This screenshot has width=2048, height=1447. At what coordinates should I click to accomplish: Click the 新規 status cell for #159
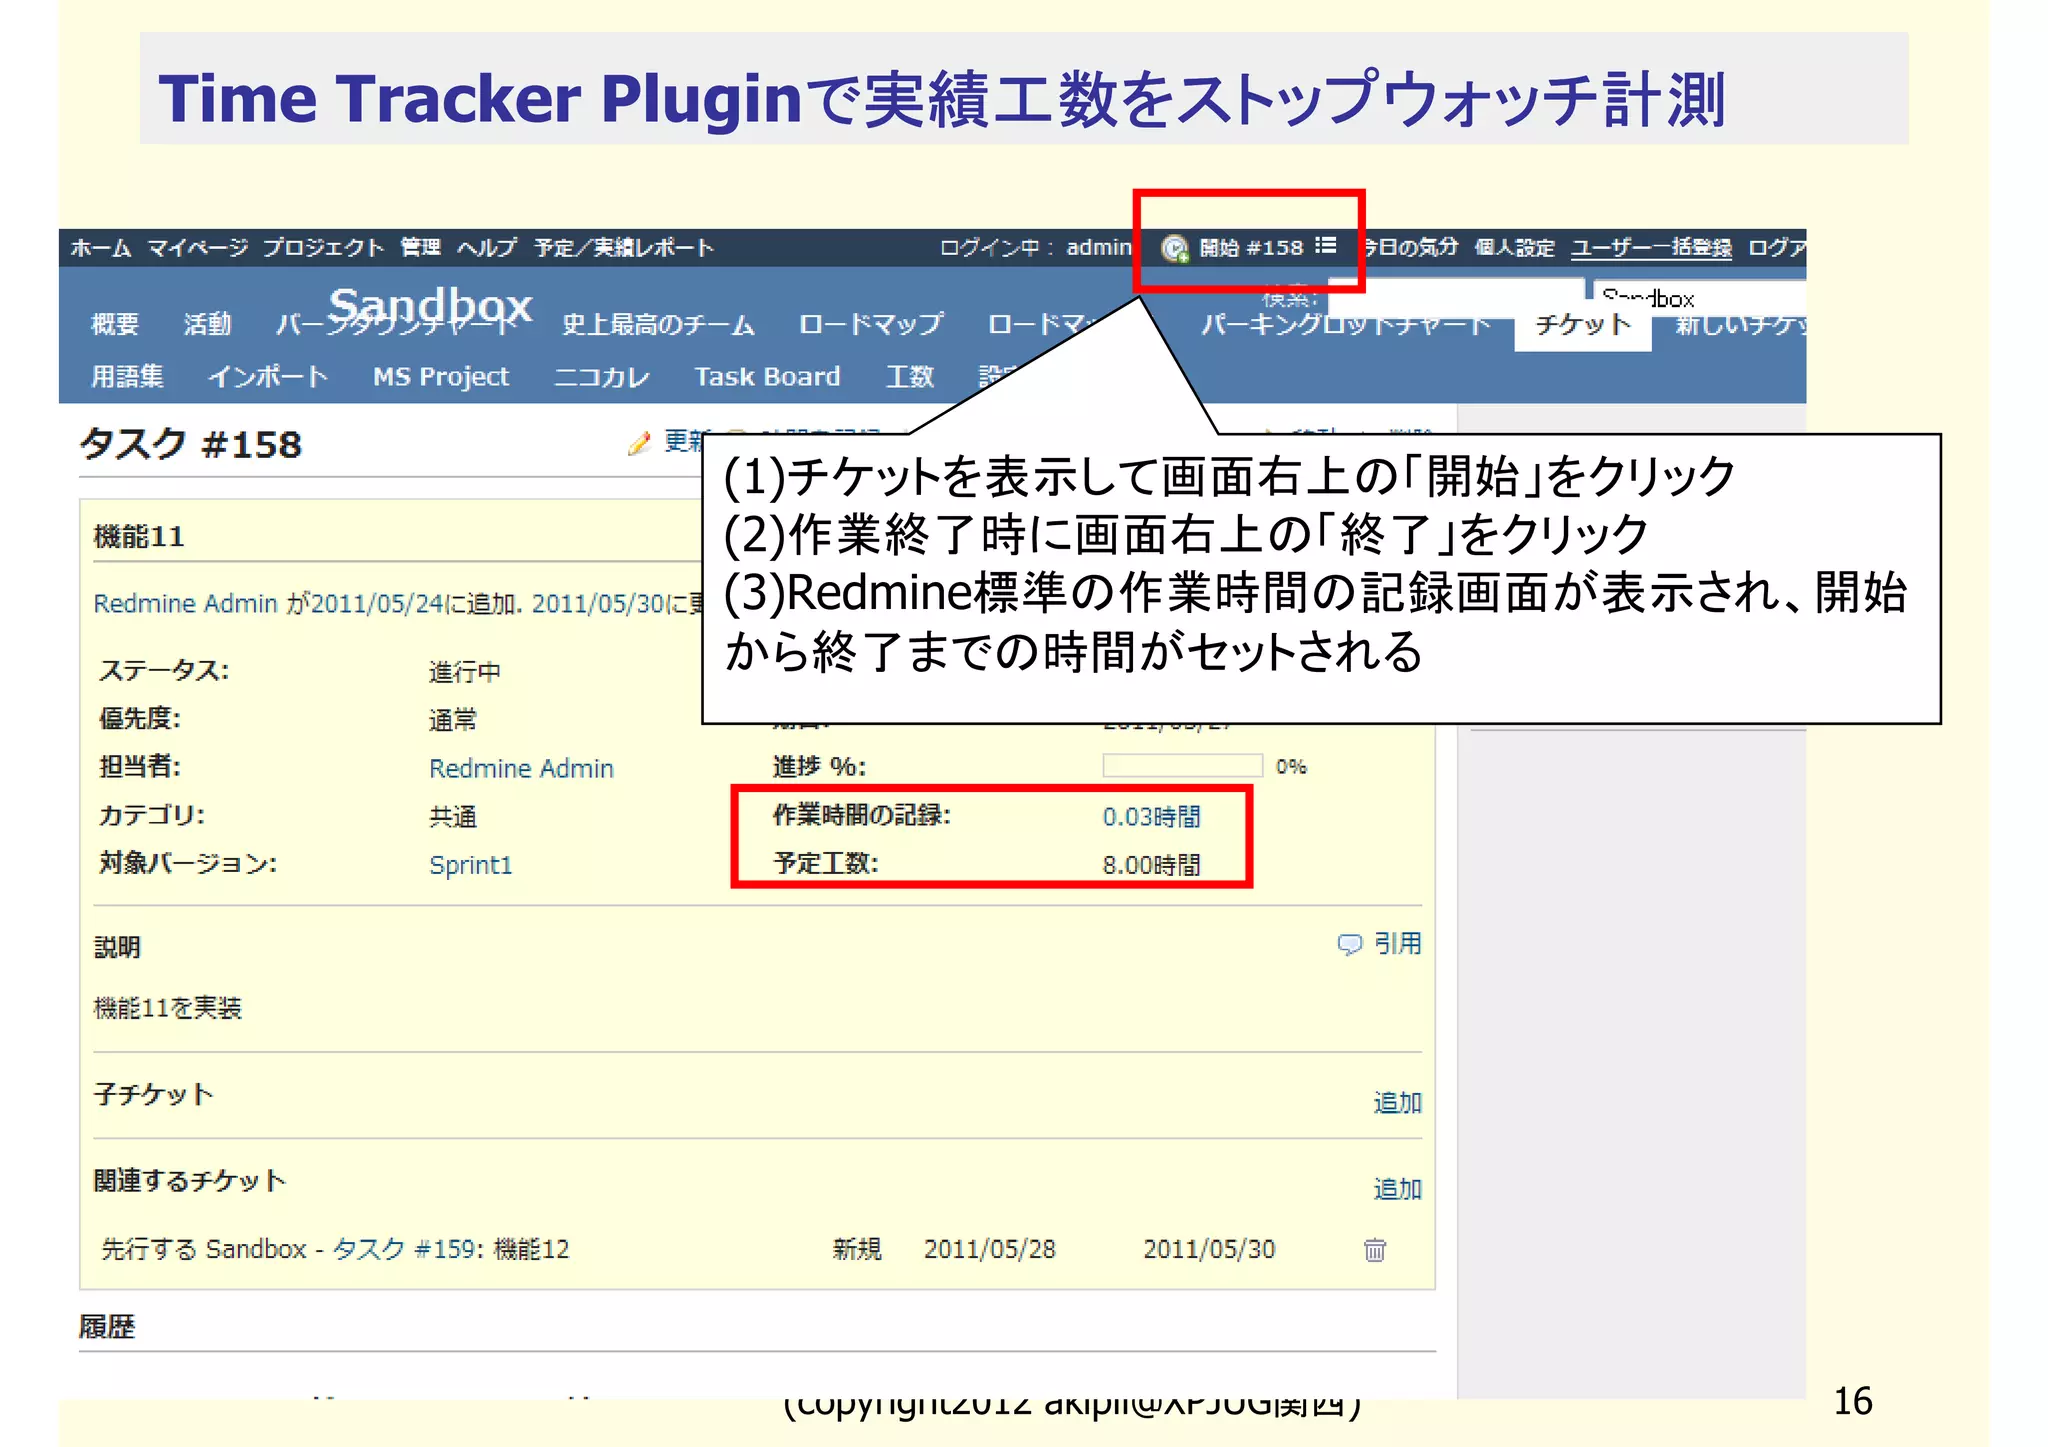(857, 1249)
